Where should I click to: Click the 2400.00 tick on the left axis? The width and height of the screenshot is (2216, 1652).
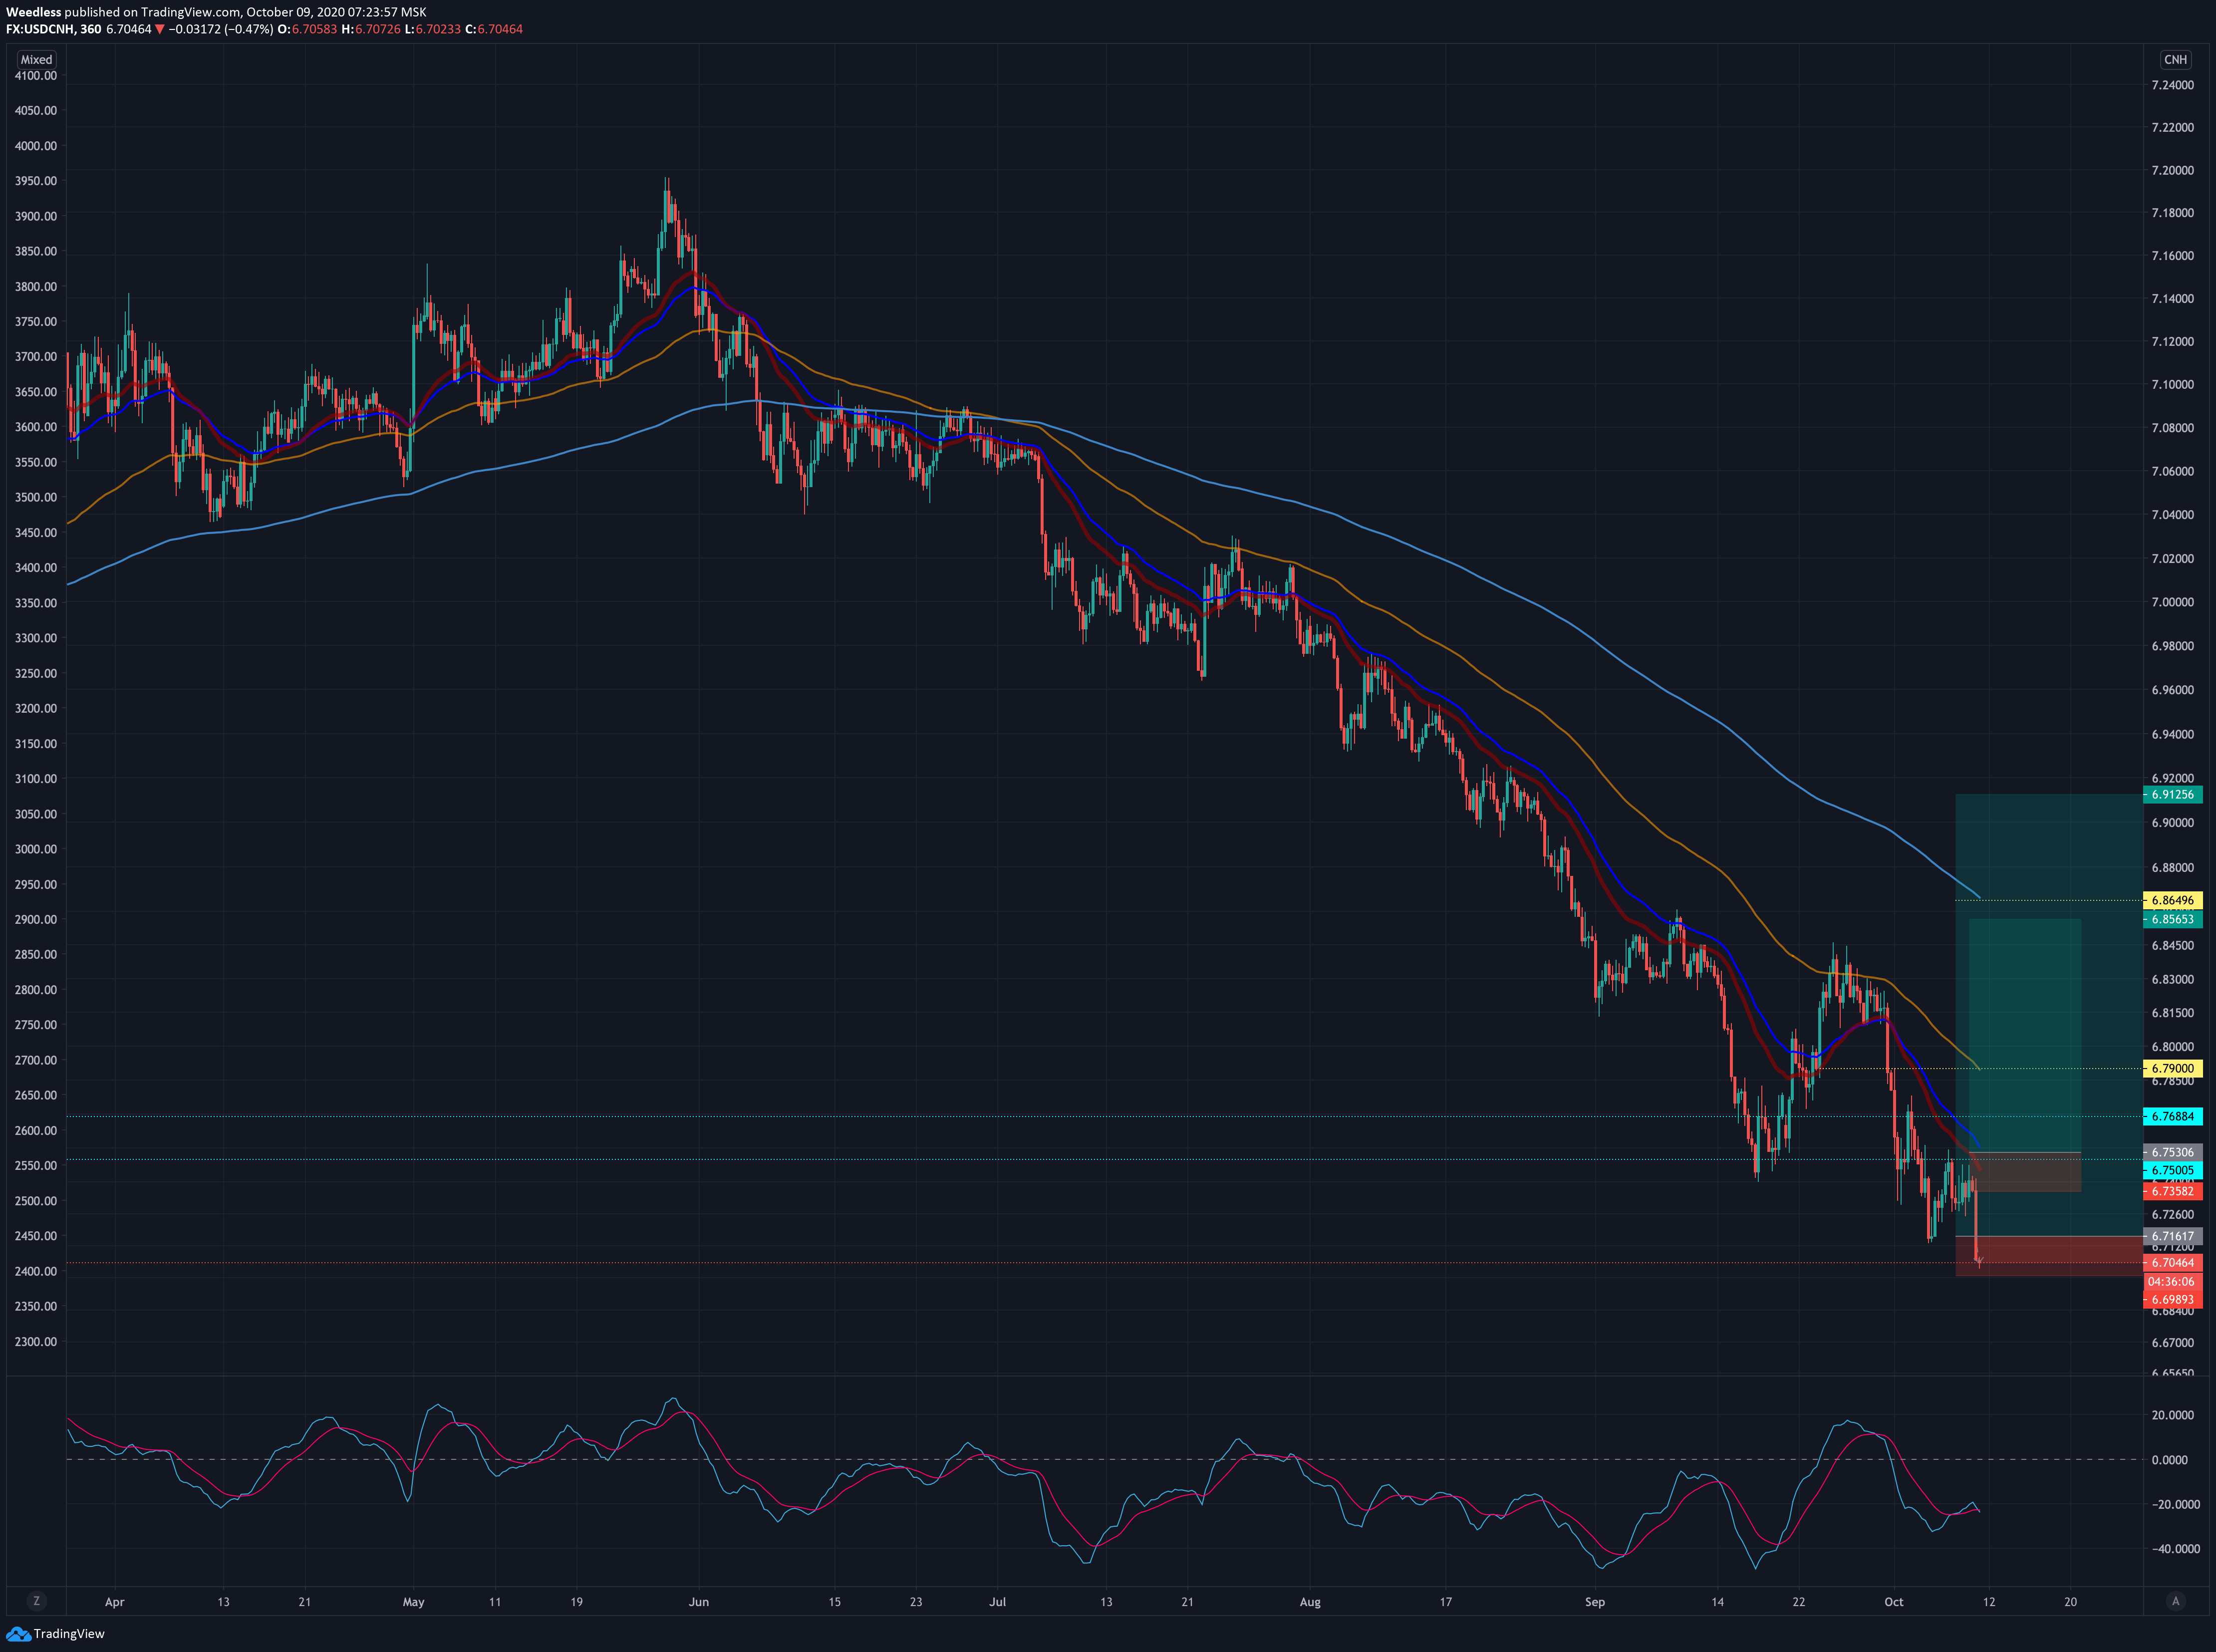[36, 1271]
